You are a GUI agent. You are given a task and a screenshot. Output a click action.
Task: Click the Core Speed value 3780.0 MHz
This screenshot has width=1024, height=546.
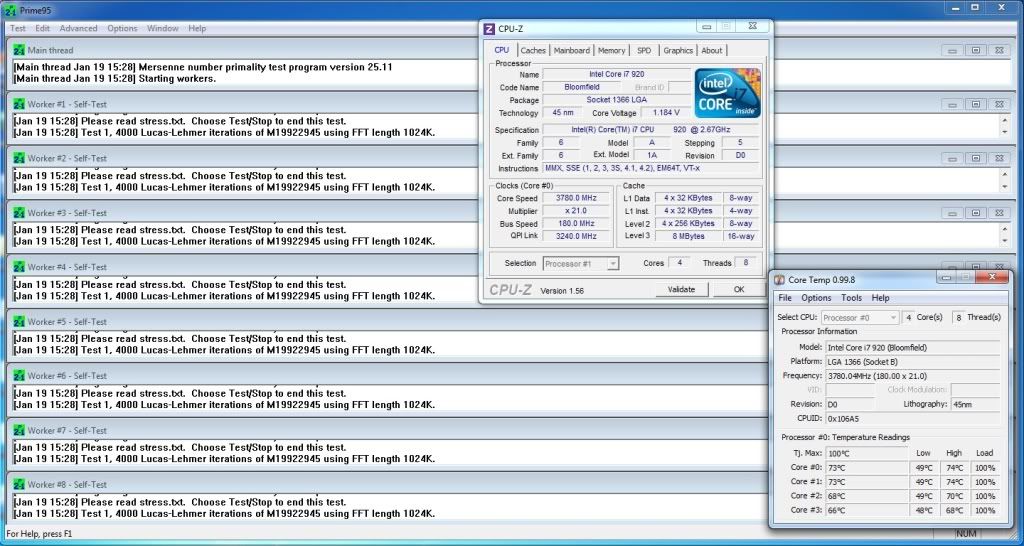pos(577,198)
